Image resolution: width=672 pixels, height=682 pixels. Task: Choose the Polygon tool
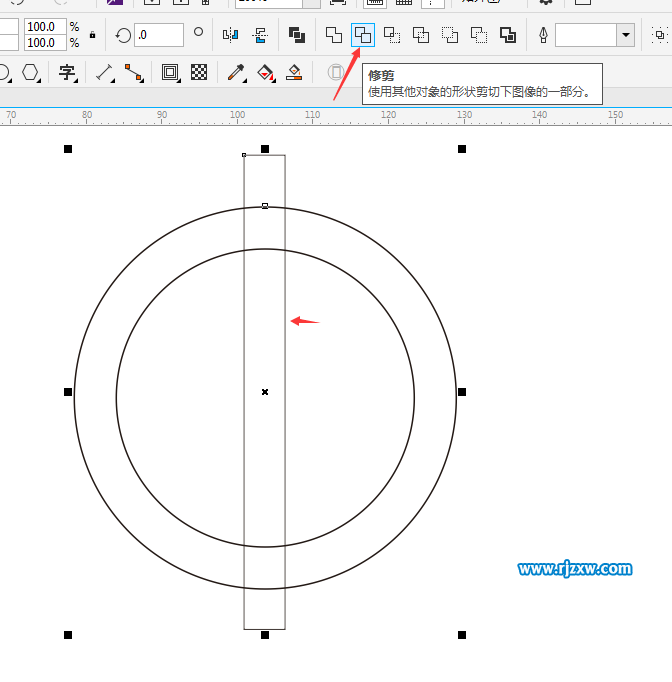(31, 72)
